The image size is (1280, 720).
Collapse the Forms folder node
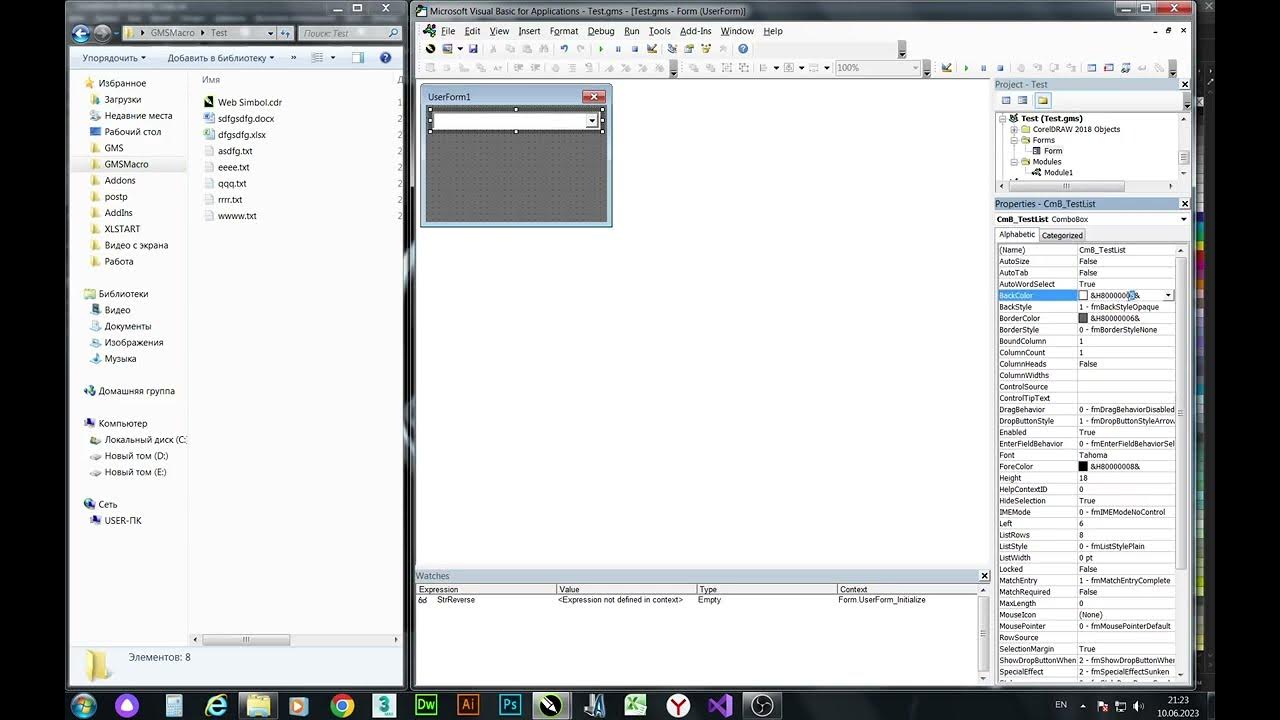(1013, 140)
